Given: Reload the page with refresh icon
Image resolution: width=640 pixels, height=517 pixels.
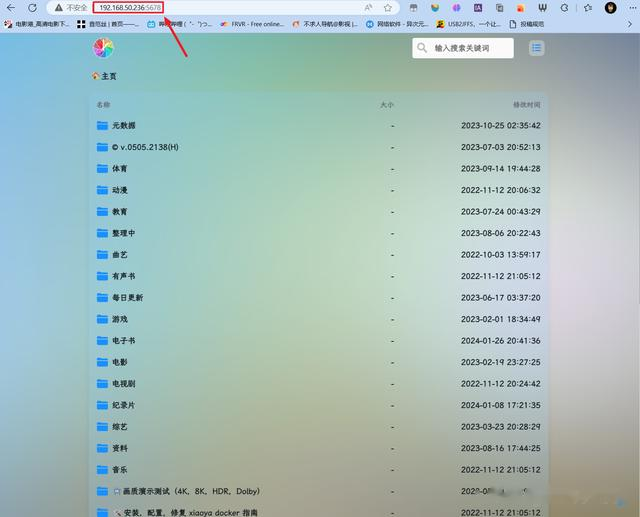Looking at the screenshot, I should pyautogui.click(x=32, y=8).
